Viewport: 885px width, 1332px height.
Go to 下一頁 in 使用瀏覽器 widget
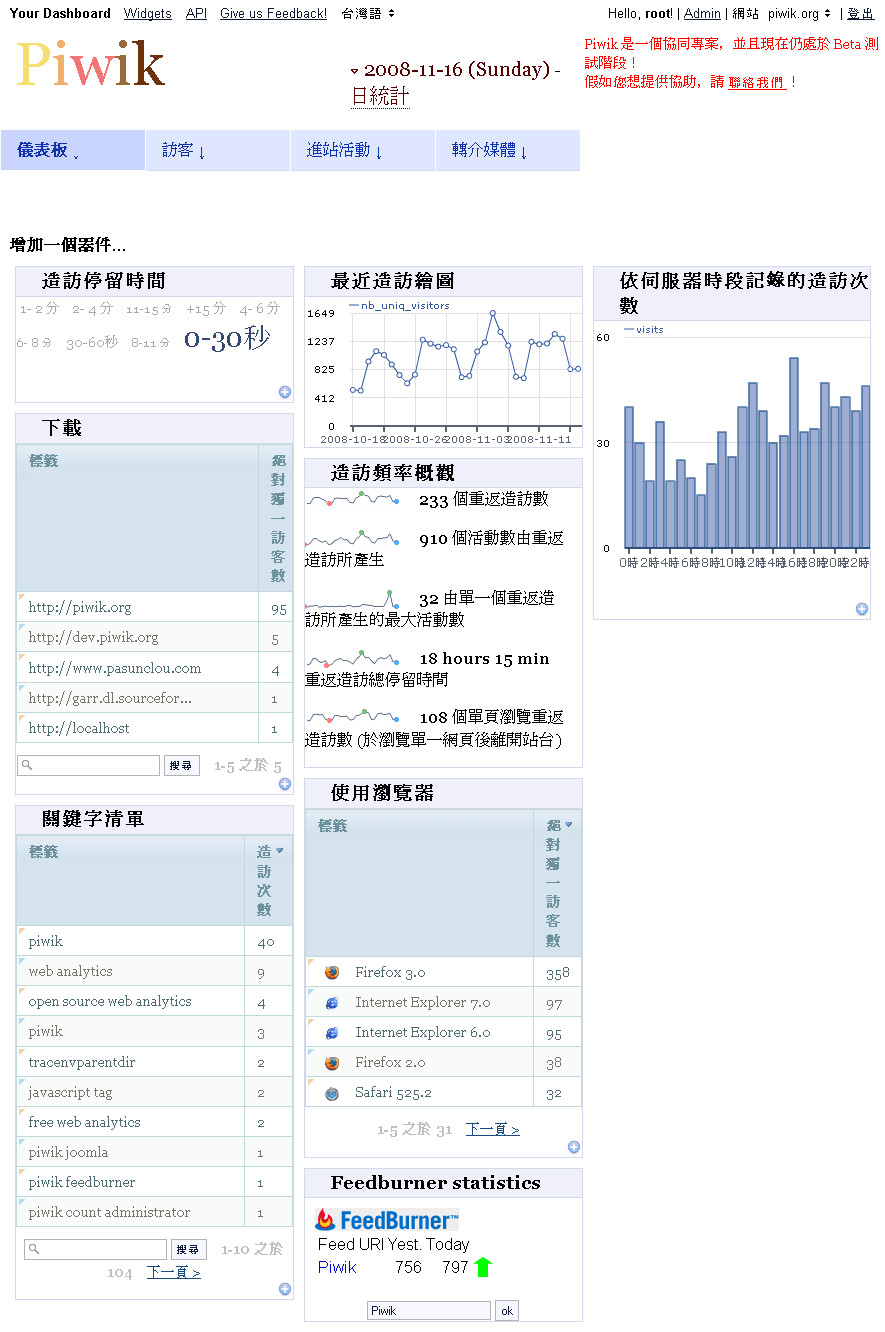pos(493,1129)
